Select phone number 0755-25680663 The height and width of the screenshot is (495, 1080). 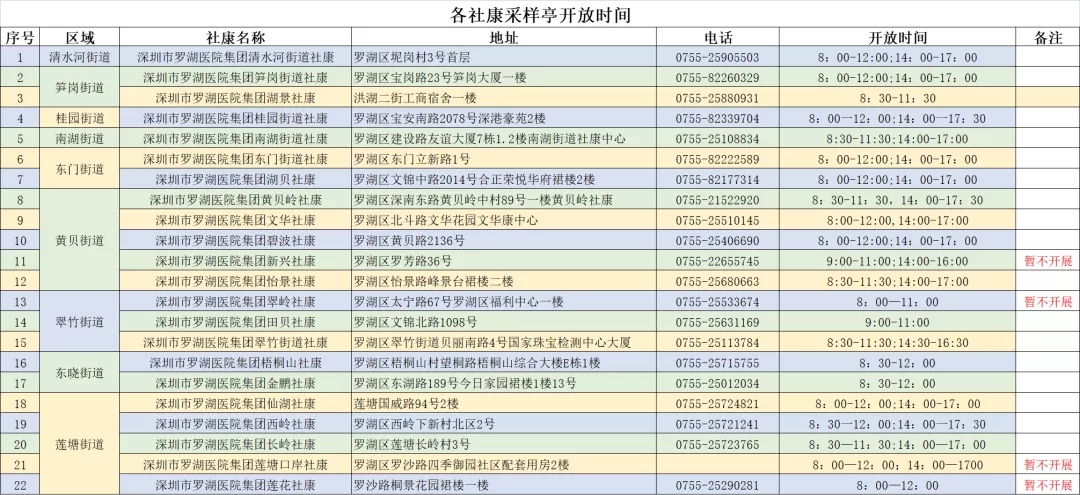point(718,282)
